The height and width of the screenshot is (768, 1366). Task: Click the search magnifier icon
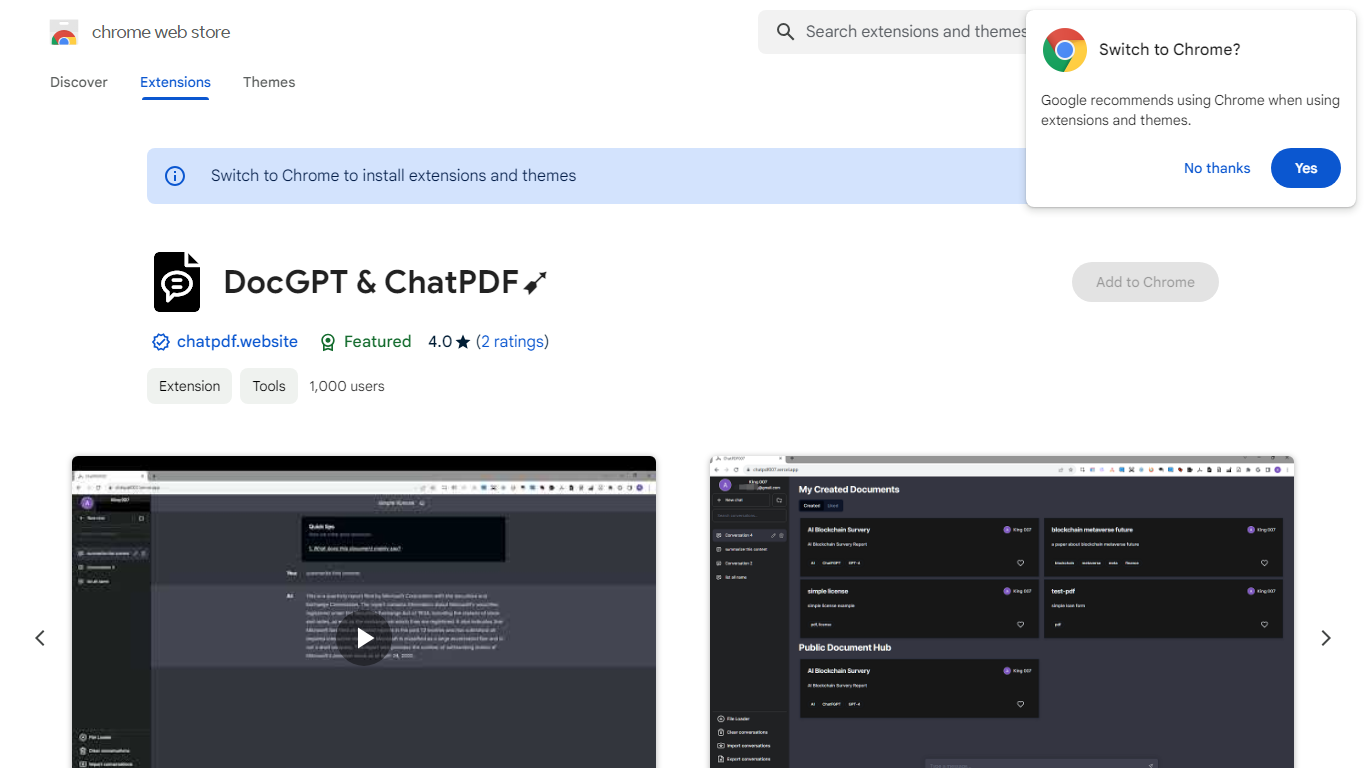[785, 32]
